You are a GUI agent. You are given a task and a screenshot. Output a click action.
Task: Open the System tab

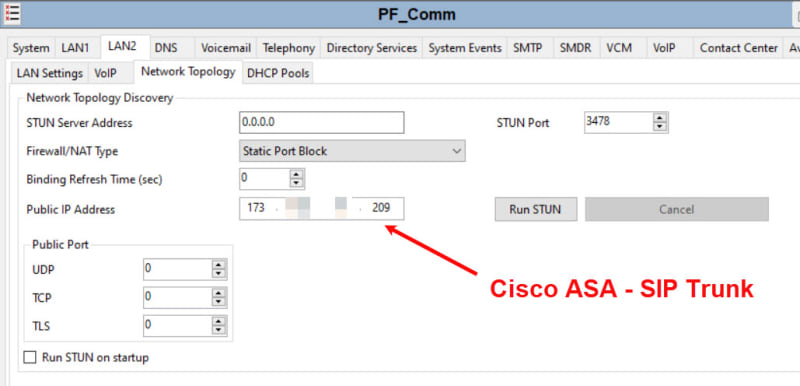(31, 48)
